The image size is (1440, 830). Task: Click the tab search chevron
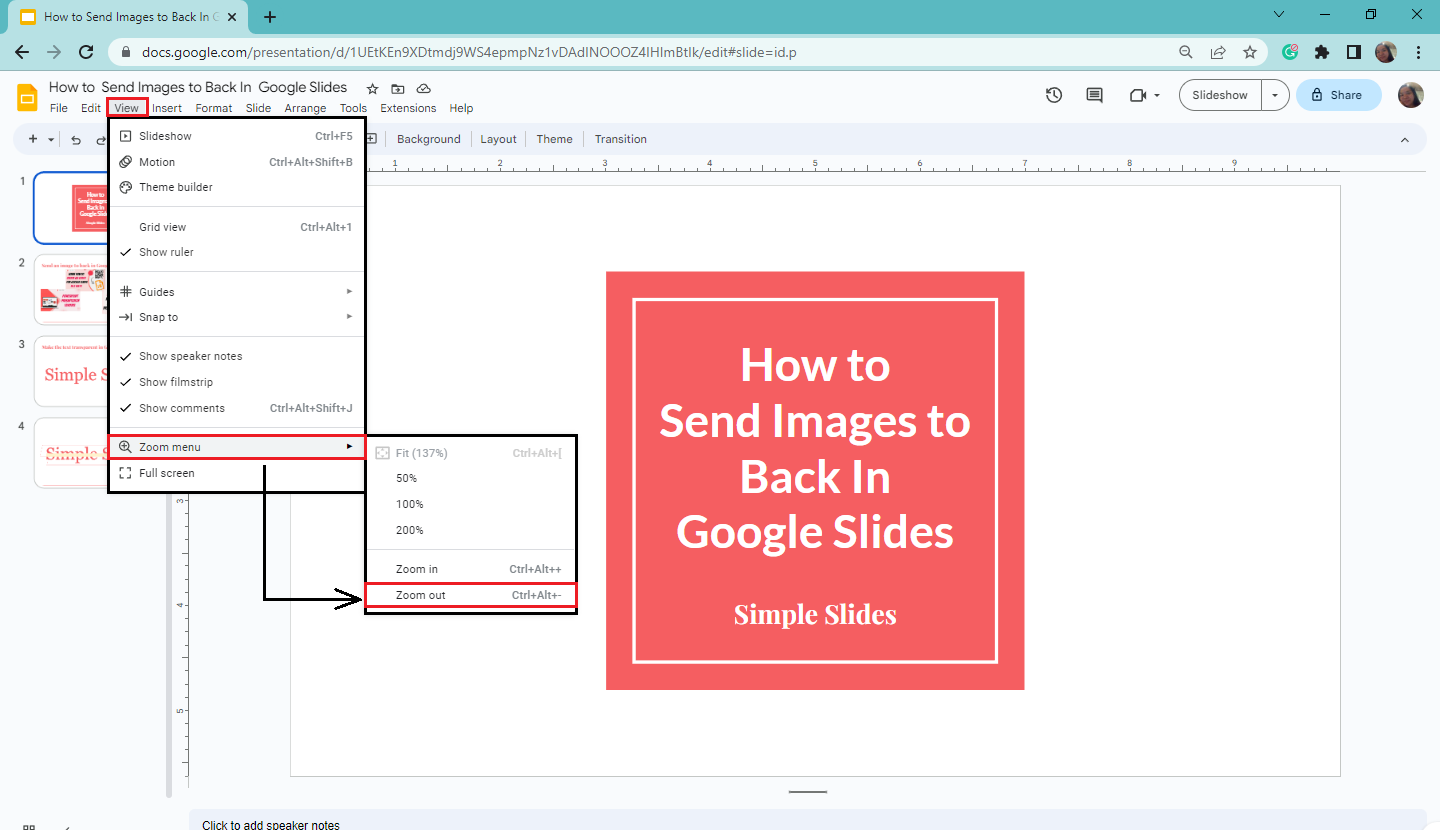pos(1279,14)
